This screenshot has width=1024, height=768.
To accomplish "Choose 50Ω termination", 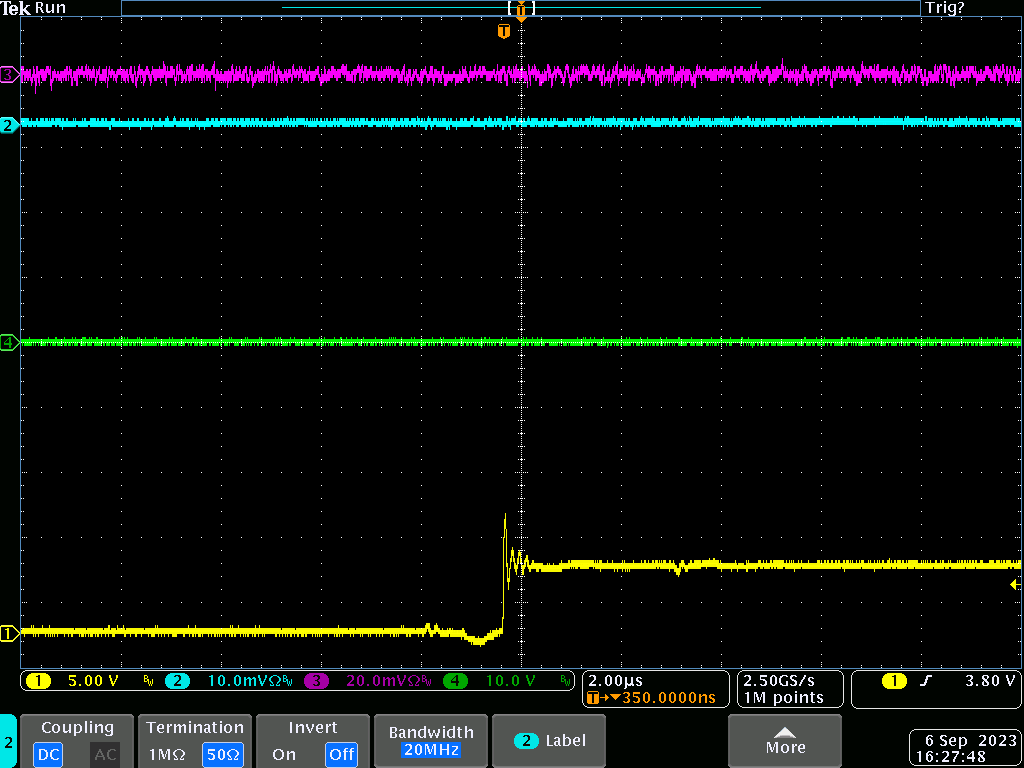I will (x=223, y=754).
